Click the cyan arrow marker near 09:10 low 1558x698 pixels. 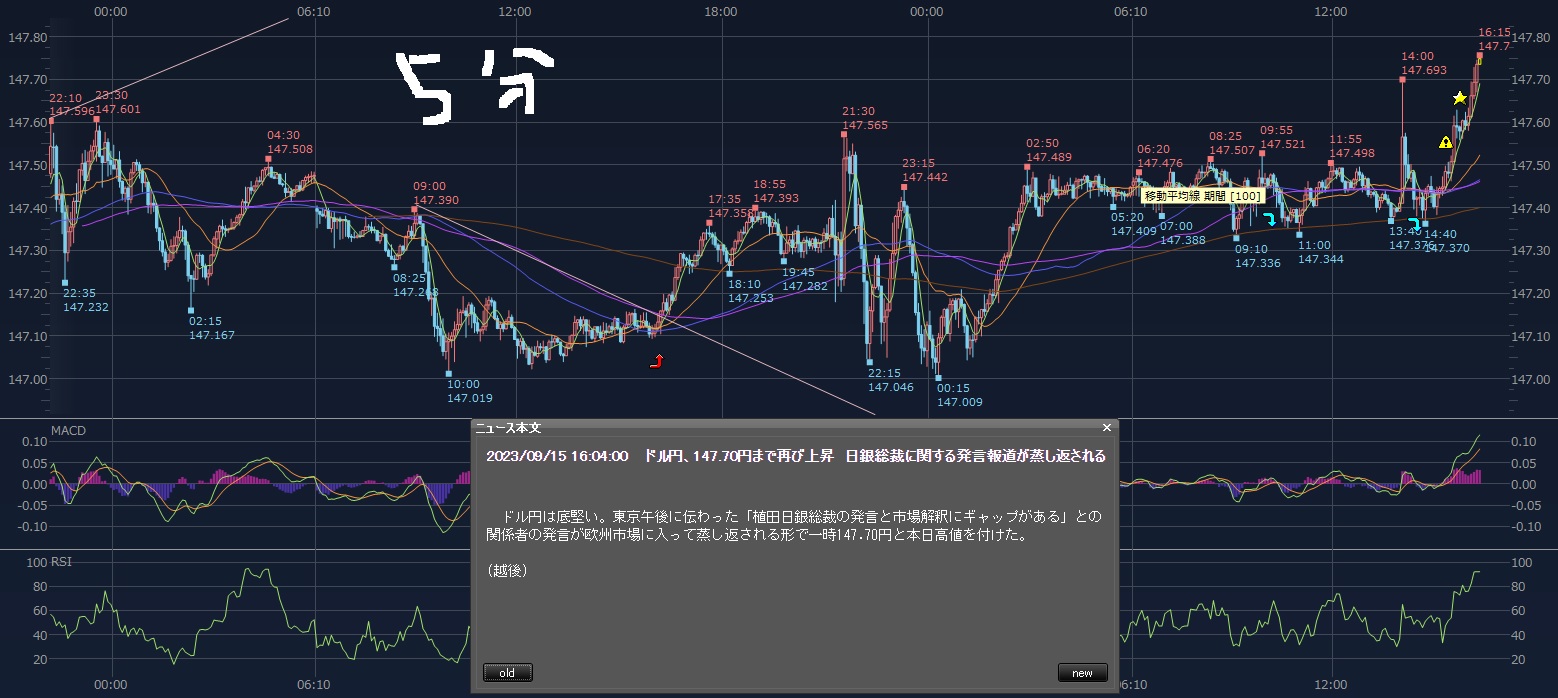coord(1270,219)
